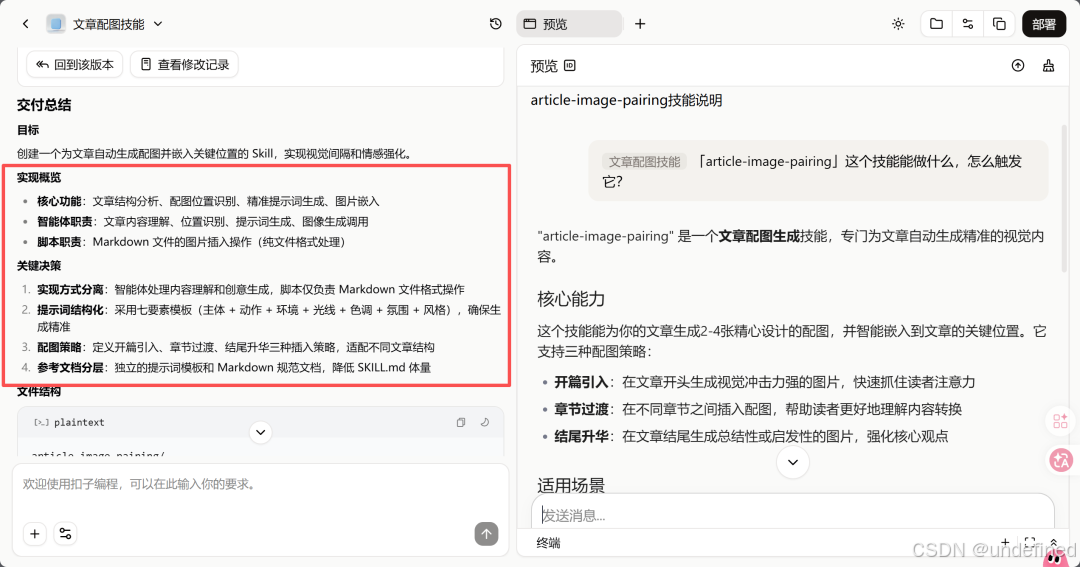Image resolution: width=1080 pixels, height=567 pixels.
Task: Focus the 发送消息 input field
Action: tap(792, 515)
